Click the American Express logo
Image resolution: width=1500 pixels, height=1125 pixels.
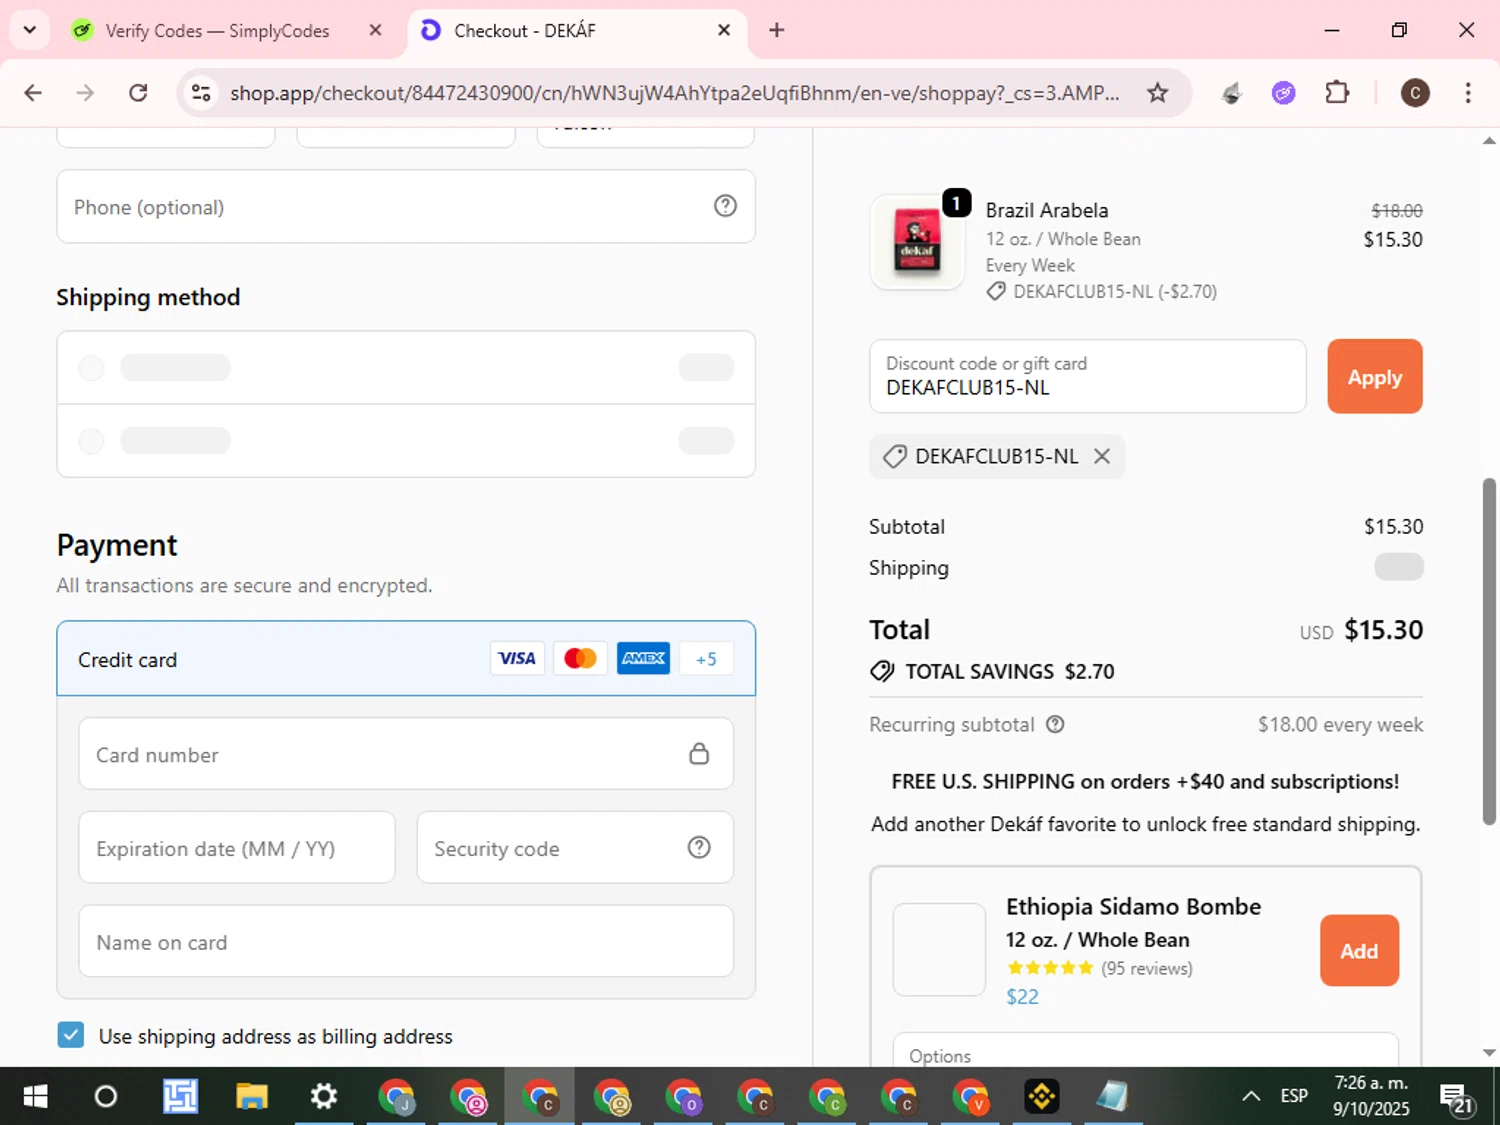tap(643, 658)
